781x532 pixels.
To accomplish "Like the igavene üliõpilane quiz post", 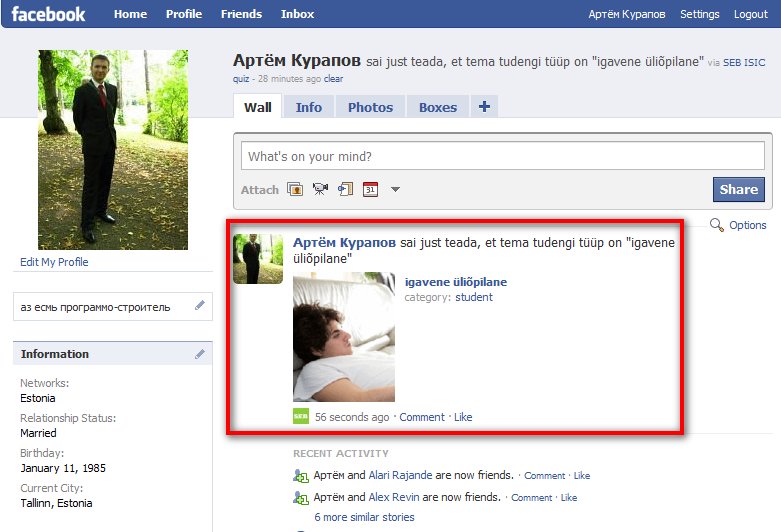I will click(x=463, y=417).
